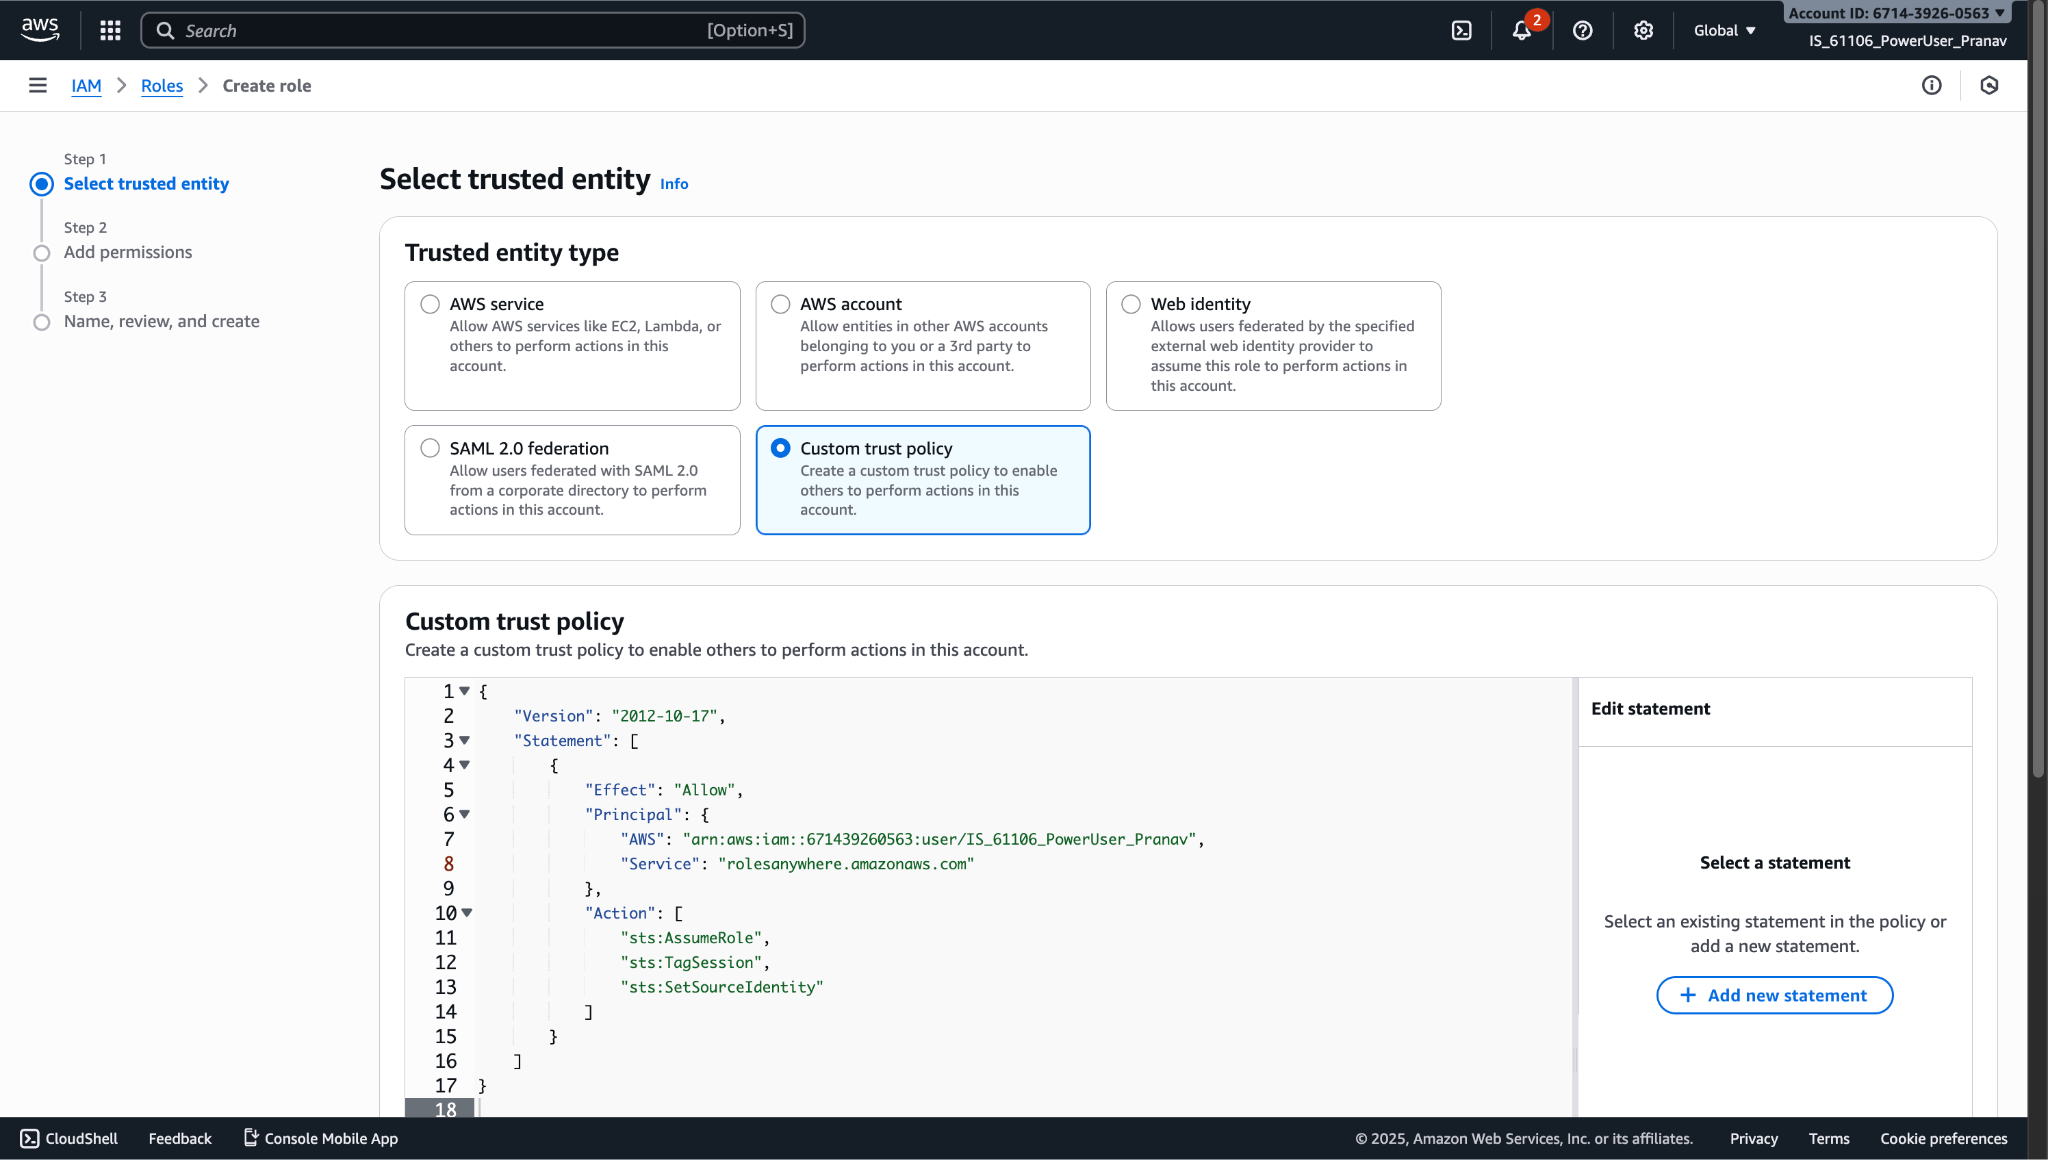Click the Feedback link in footer
The height and width of the screenshot is (1160, 2048).
pos(180,1139)
